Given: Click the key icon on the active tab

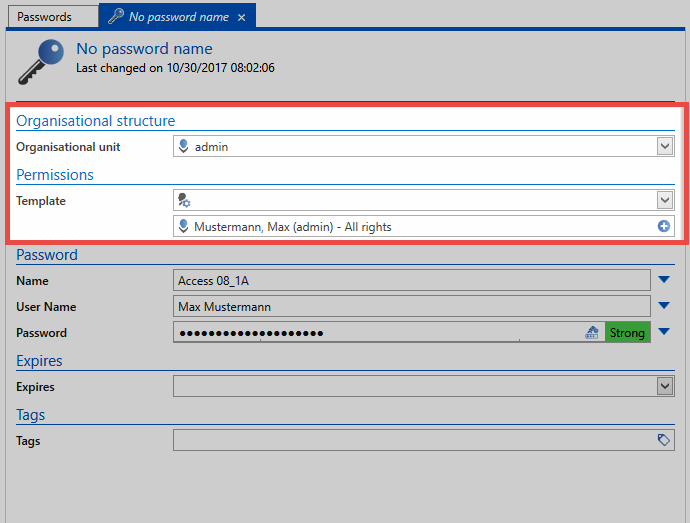Looking at the screenshot, I should 116,16.
